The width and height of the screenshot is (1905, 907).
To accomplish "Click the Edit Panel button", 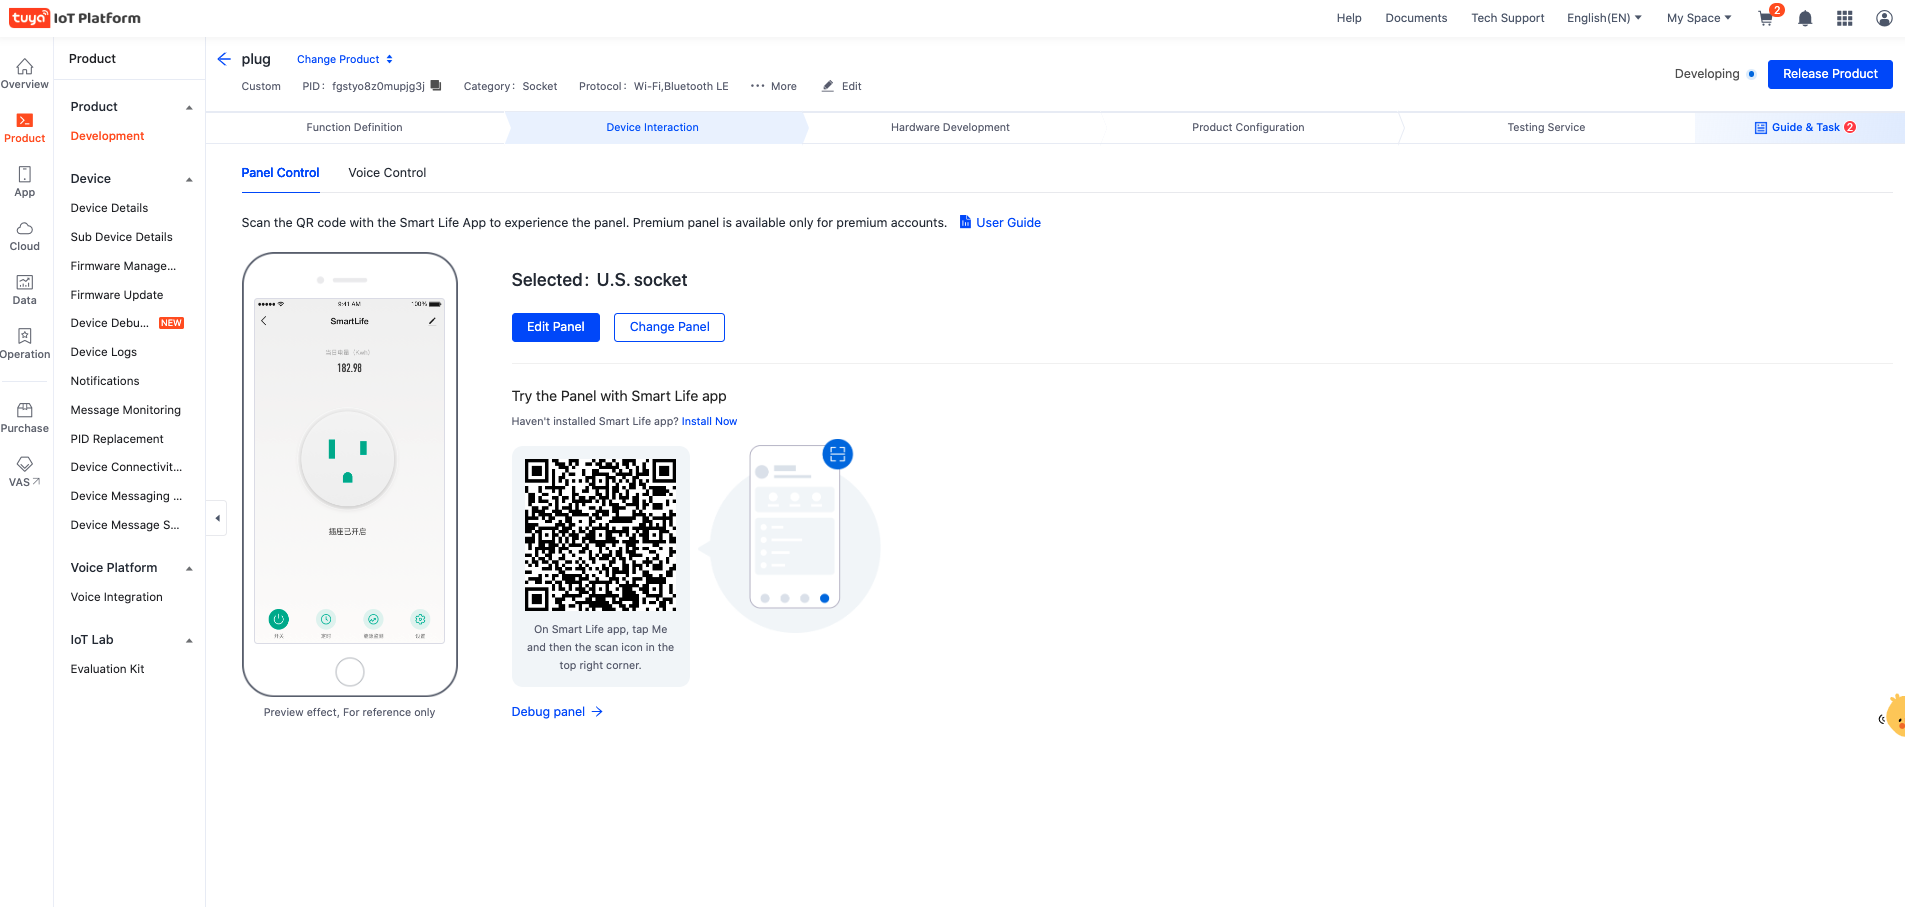I will 556,327.
